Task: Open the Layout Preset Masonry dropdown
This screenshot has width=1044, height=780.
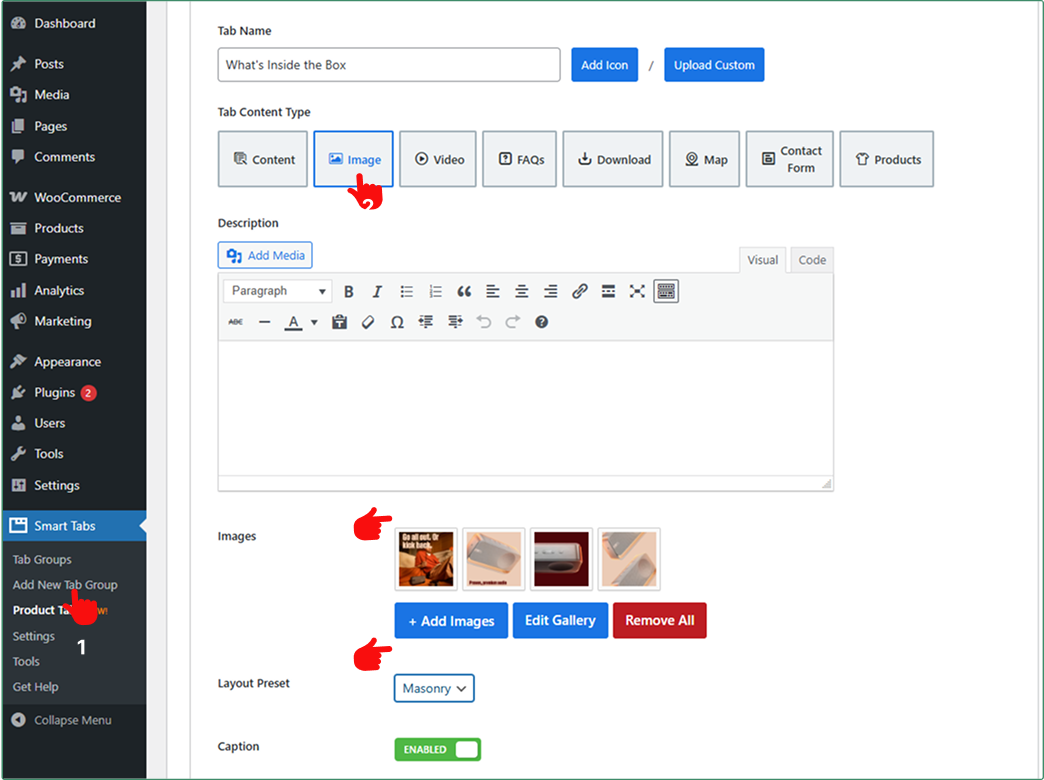Action: click(x=434, y=688)
